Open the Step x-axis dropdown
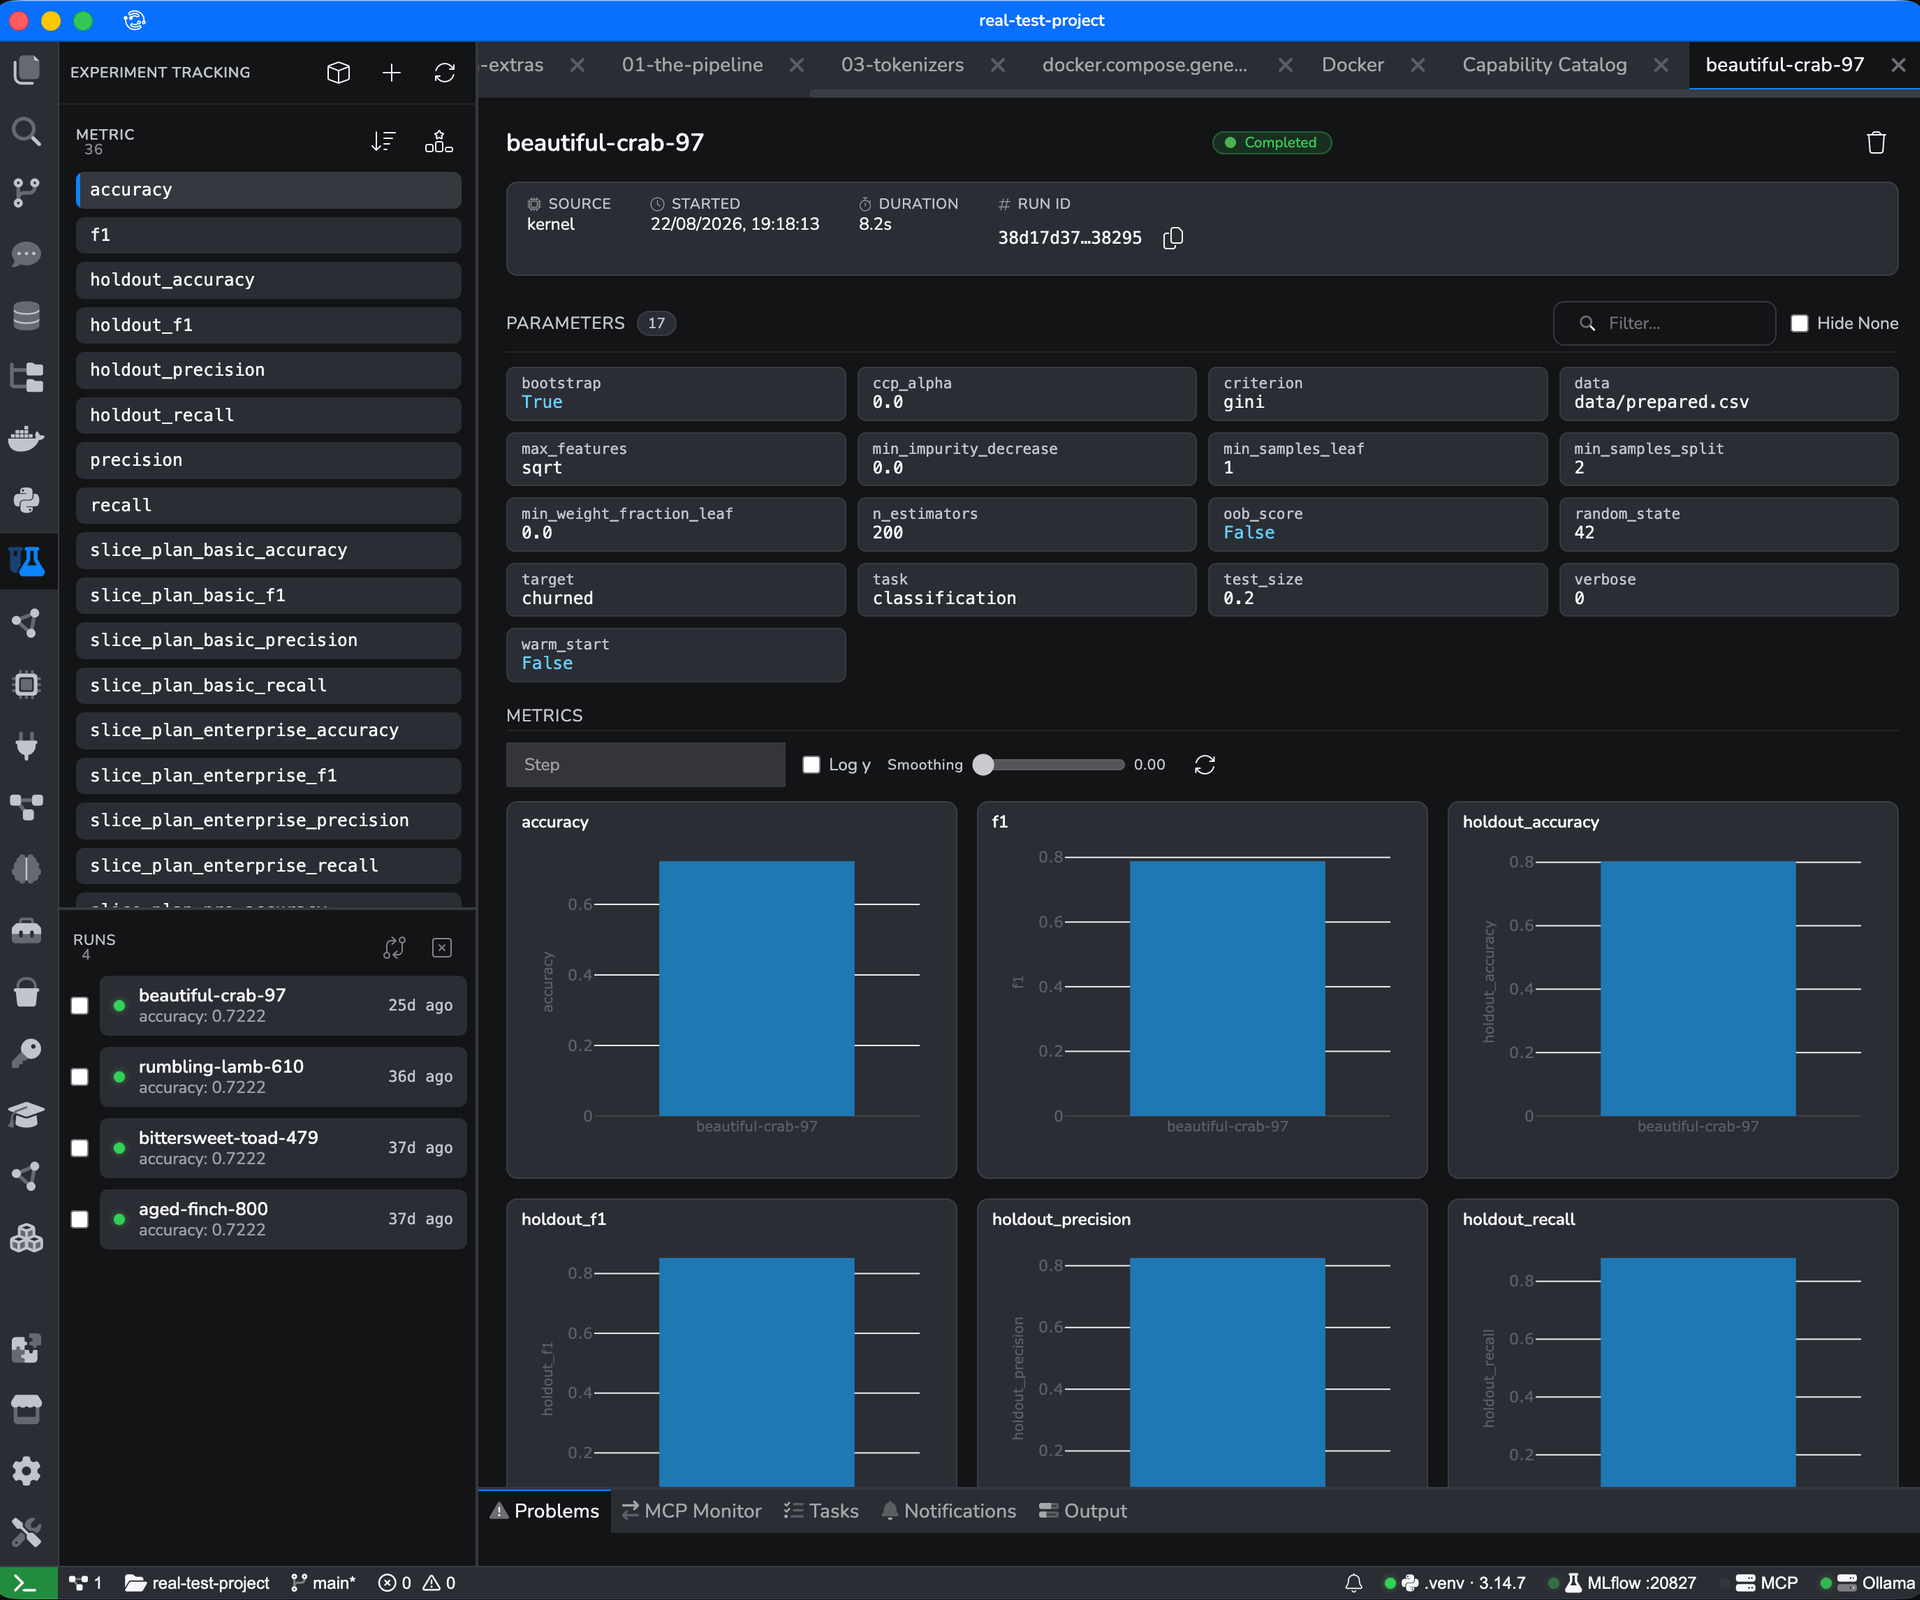The width and height of the screenshot is (1920, 1600). [646, 764]
